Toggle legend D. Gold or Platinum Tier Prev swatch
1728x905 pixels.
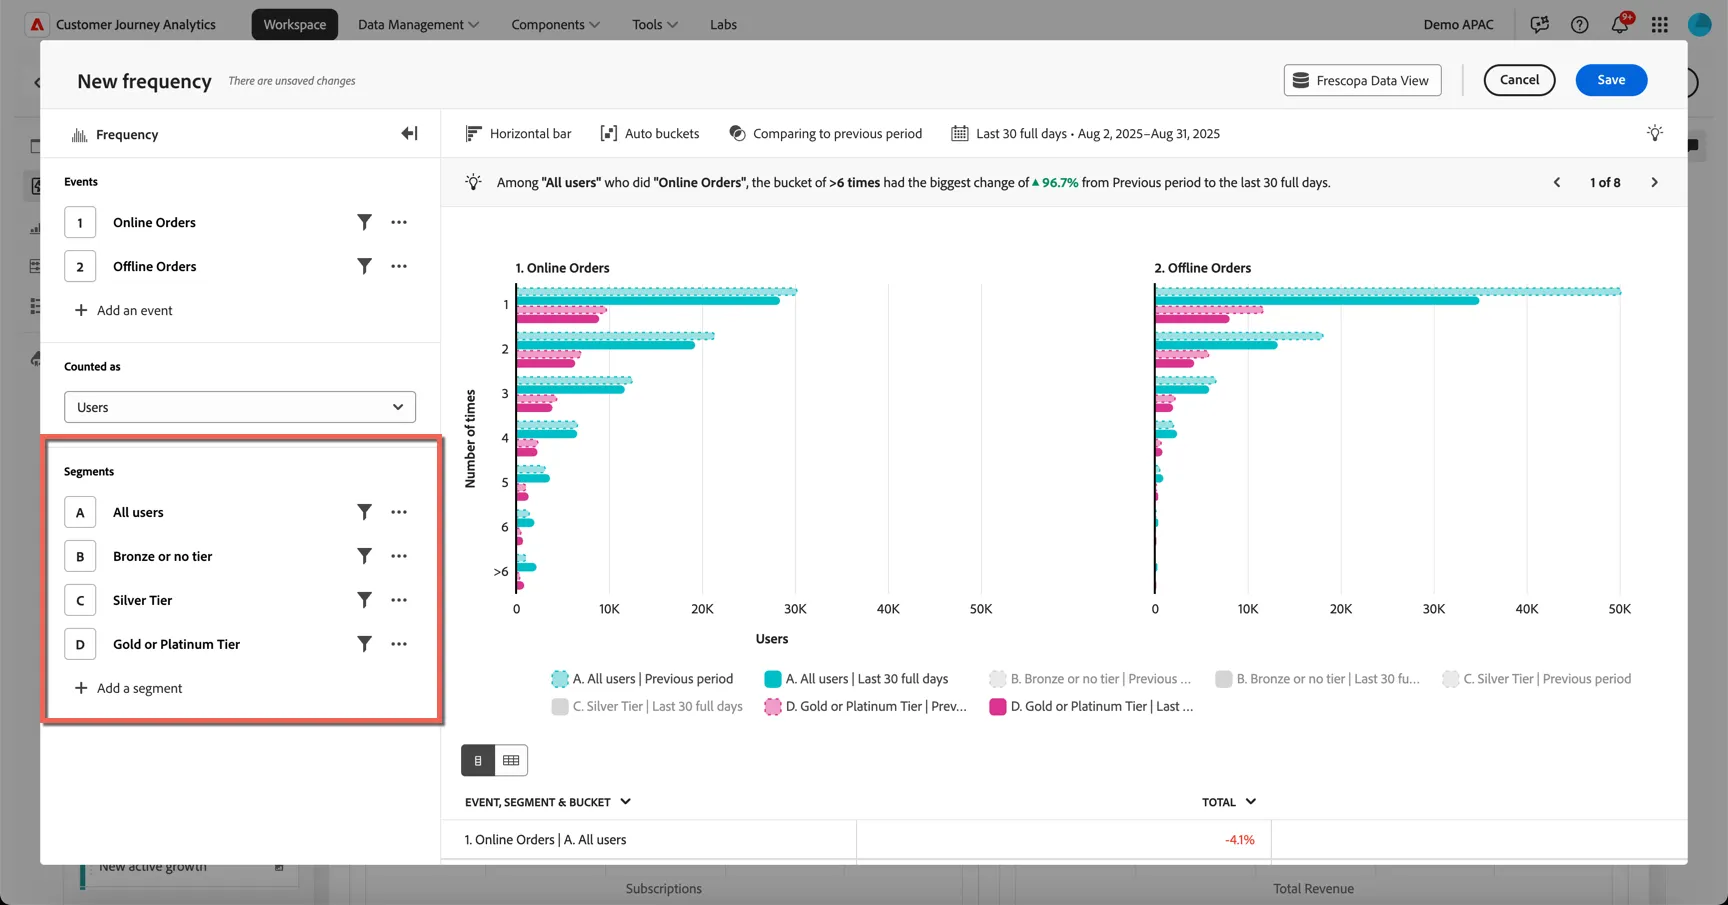pyautogui.click(x=772, y=706)
